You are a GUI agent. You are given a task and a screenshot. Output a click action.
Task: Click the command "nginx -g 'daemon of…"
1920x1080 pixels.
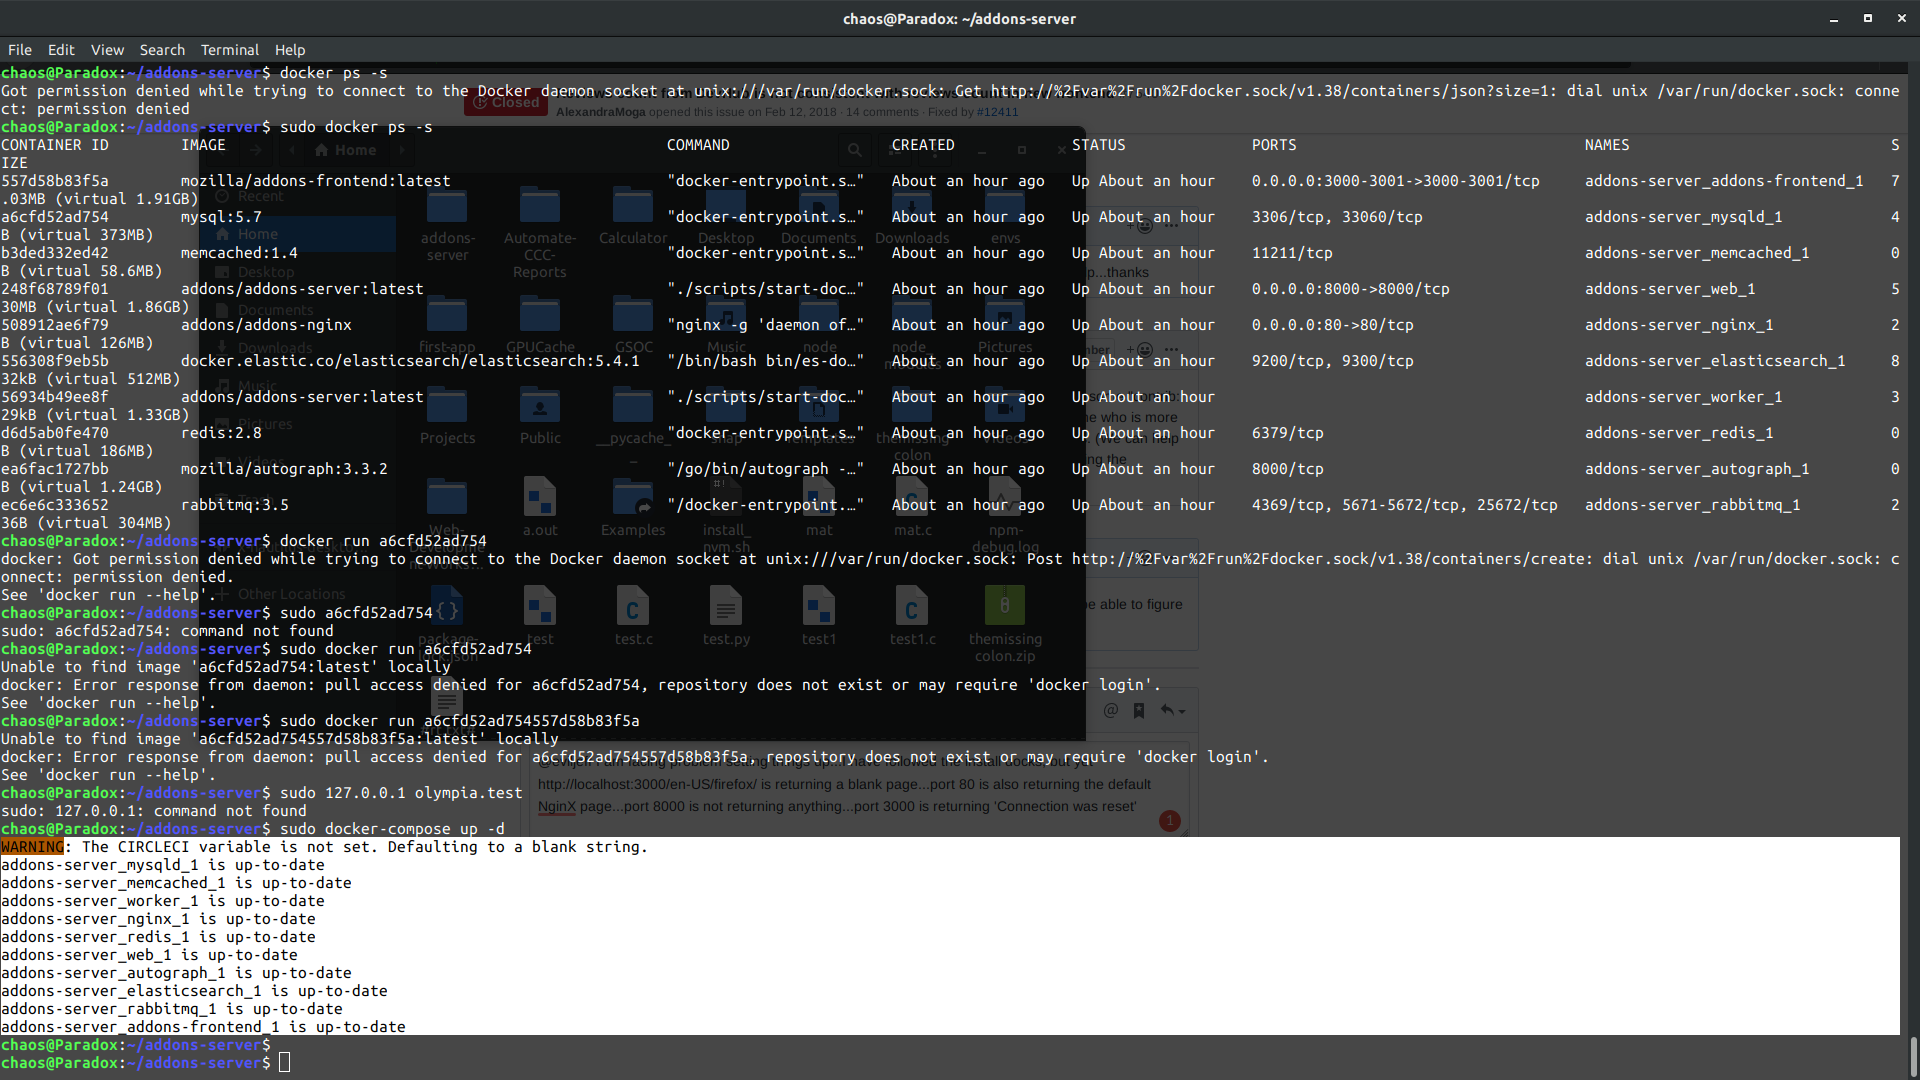coord(765,325)
